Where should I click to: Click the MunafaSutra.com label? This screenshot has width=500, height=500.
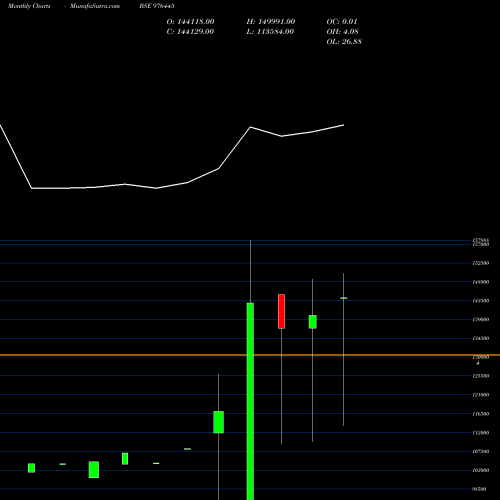click(x=95, y=6)
